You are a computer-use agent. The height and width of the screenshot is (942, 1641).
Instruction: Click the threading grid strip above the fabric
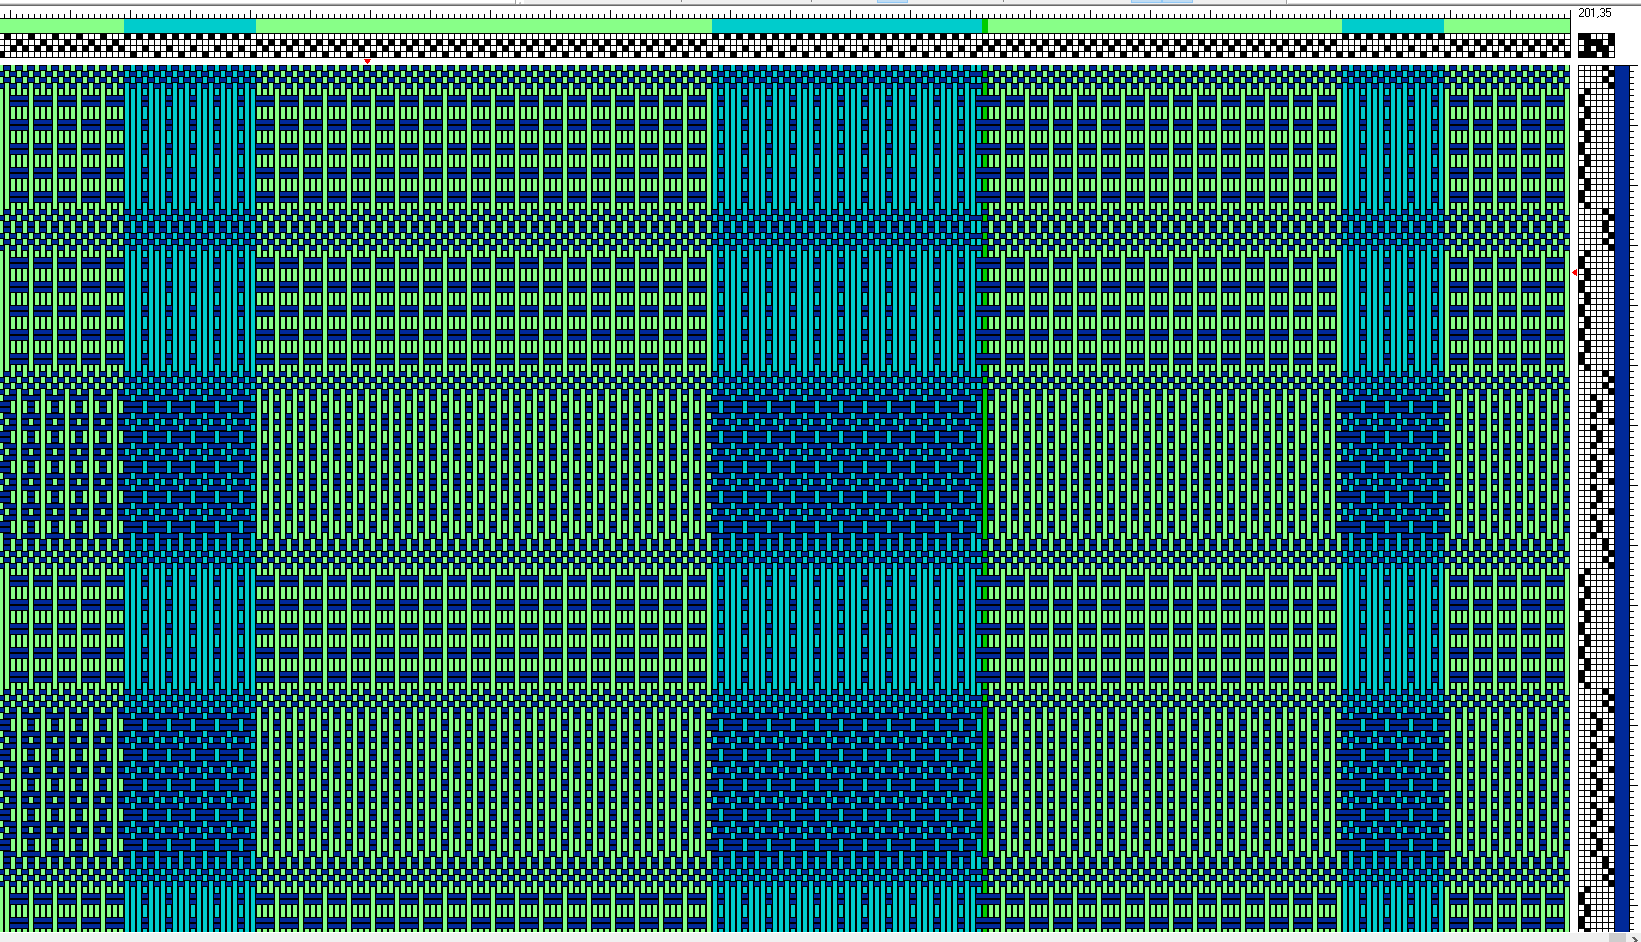click(785, 45)
